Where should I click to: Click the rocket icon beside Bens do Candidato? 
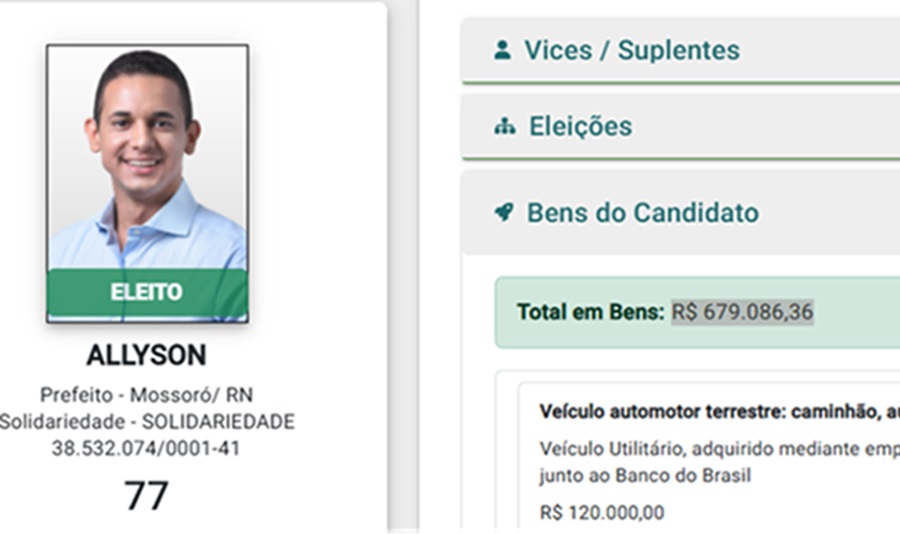[x=504, y=212]
